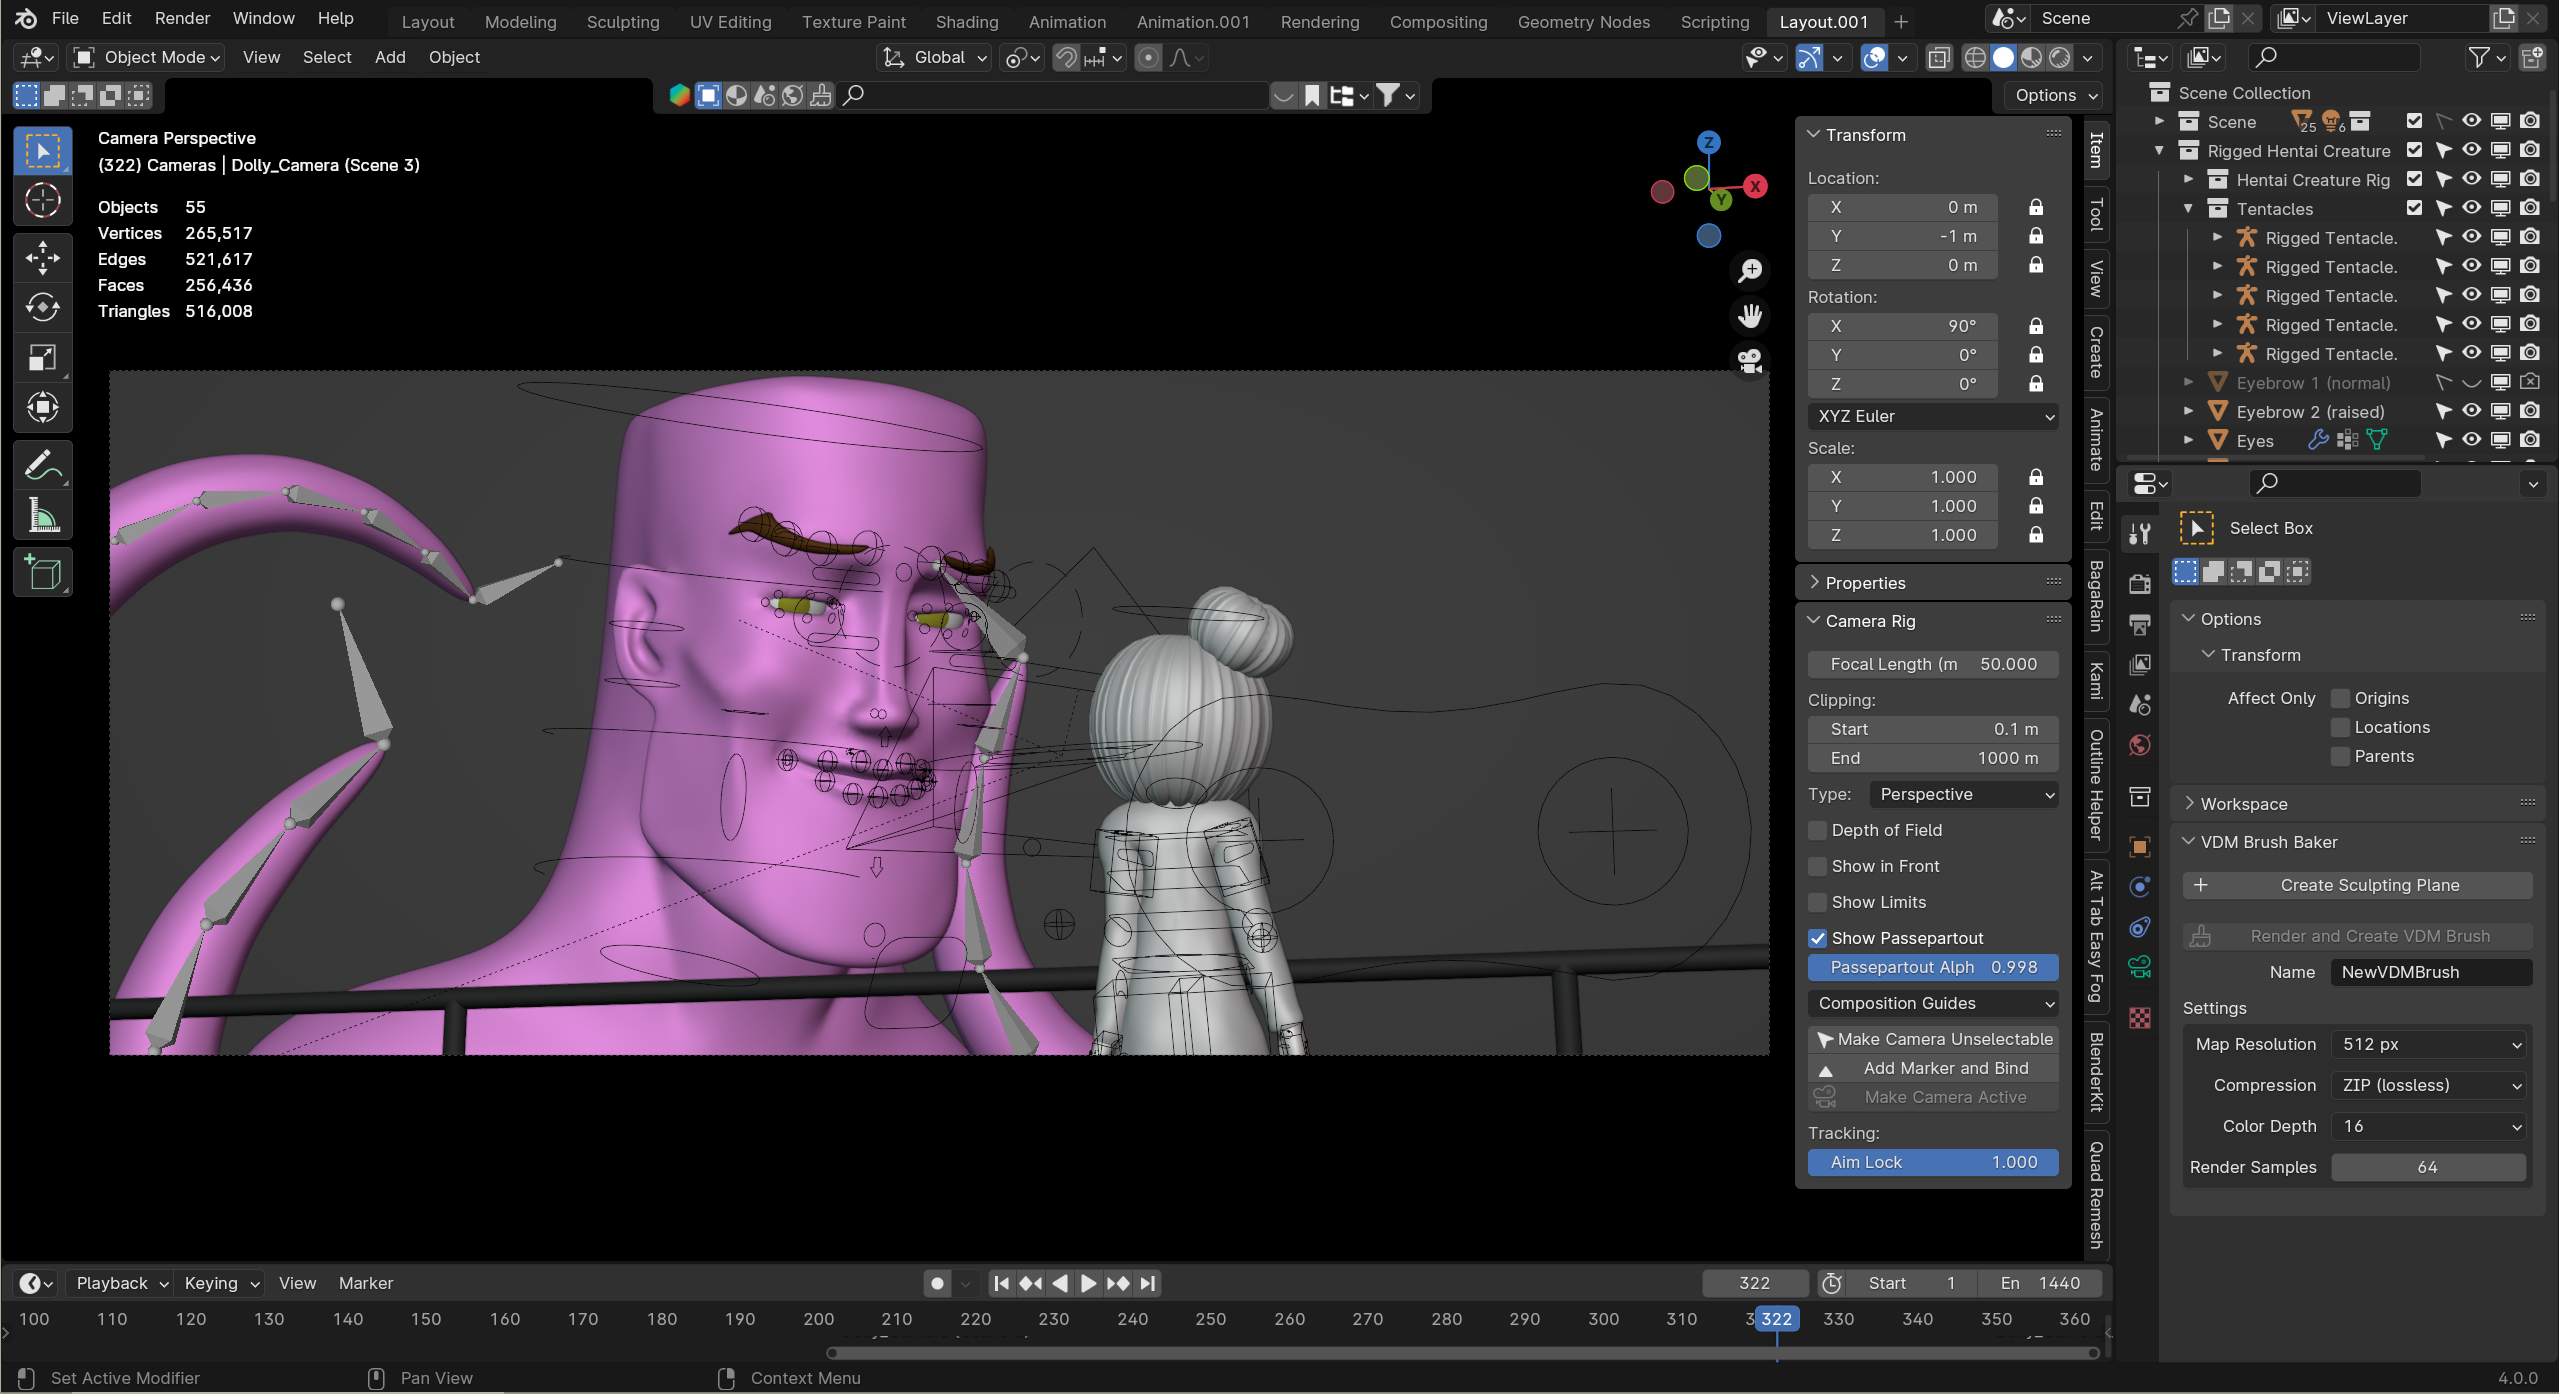Viewport: 2559px width, 1394px height.
Task: Adjust the Aim Lock slider
Action: coord(1932,1162)
